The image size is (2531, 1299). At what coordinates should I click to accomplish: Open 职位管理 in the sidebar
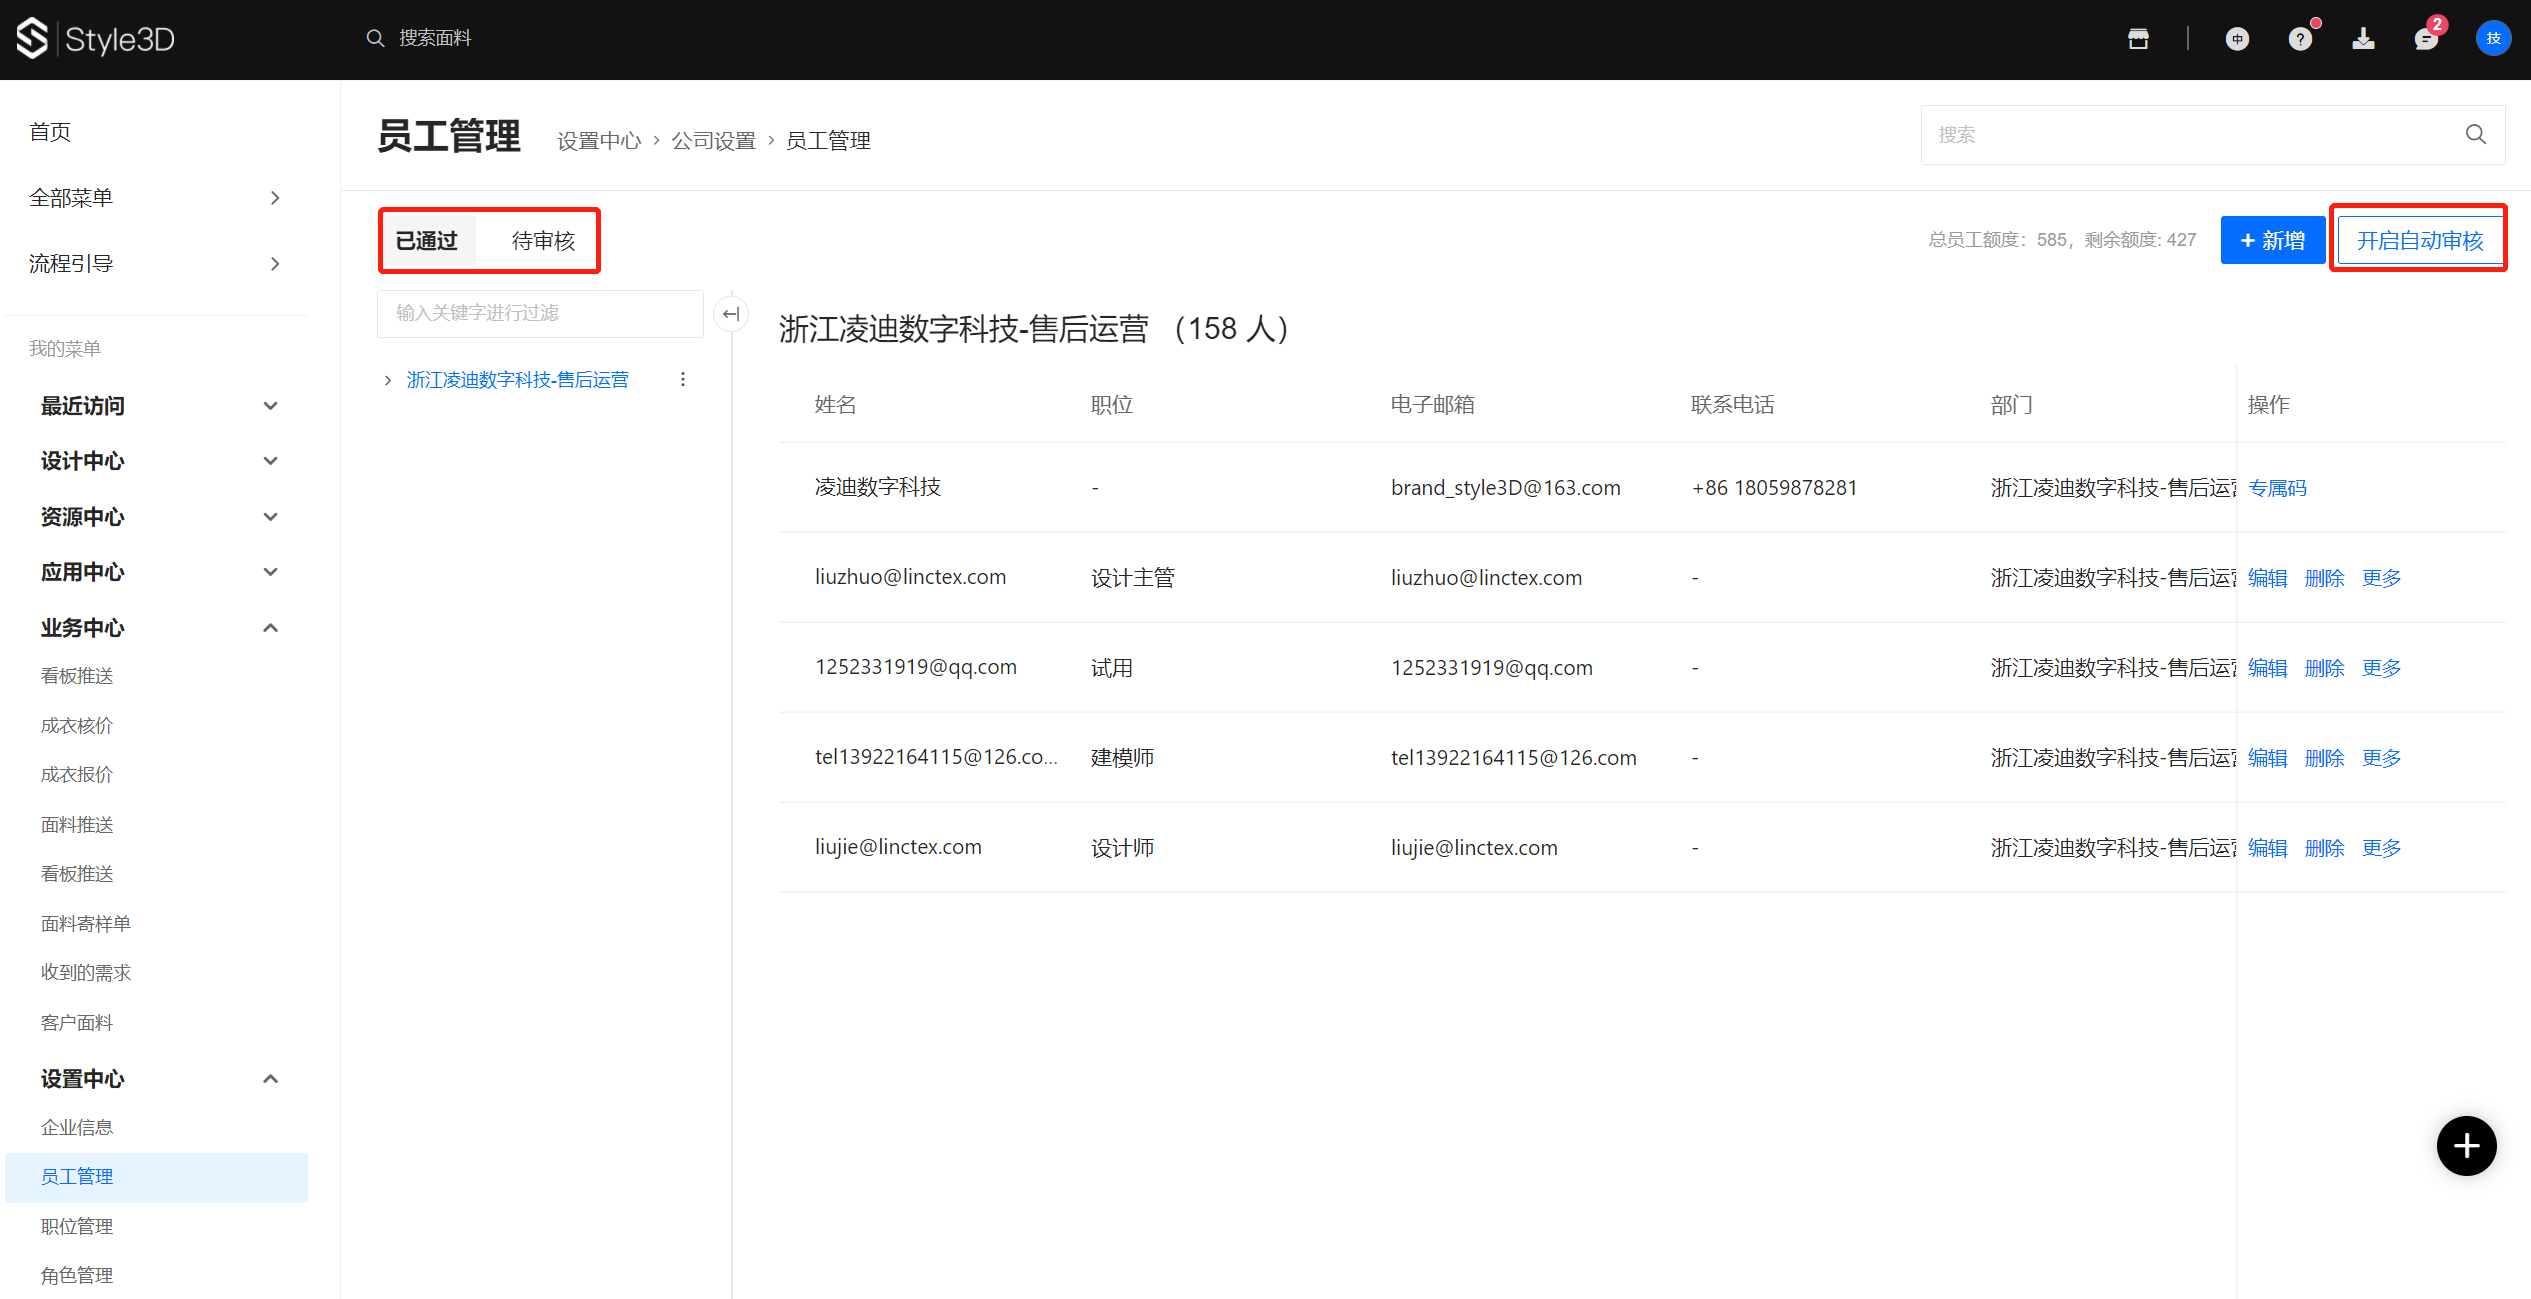77,1226
